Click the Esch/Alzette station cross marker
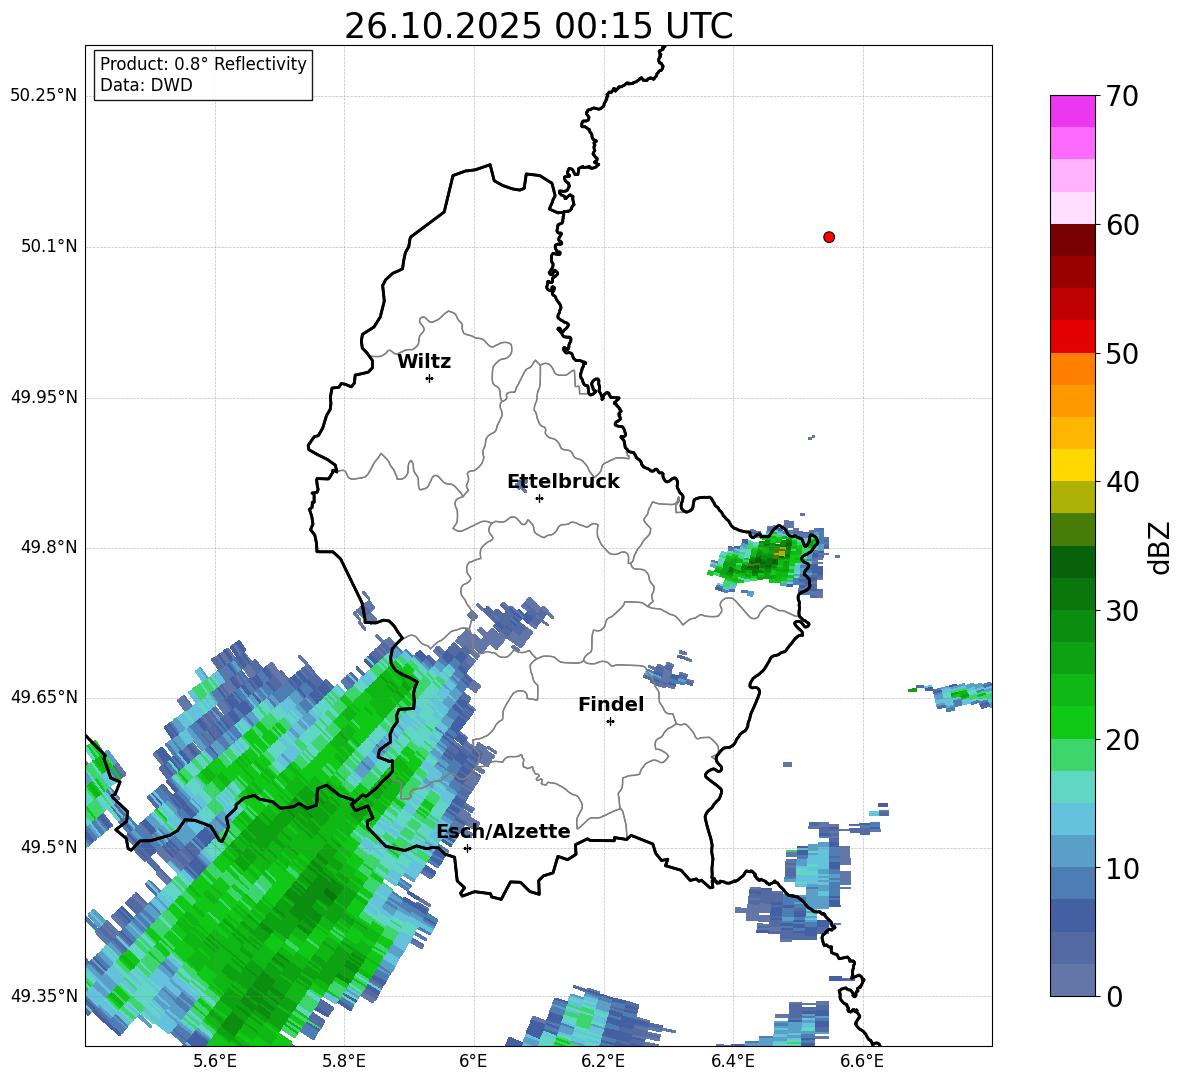The height and width of the screenshot is (1081, 1184). click(467, 848)
